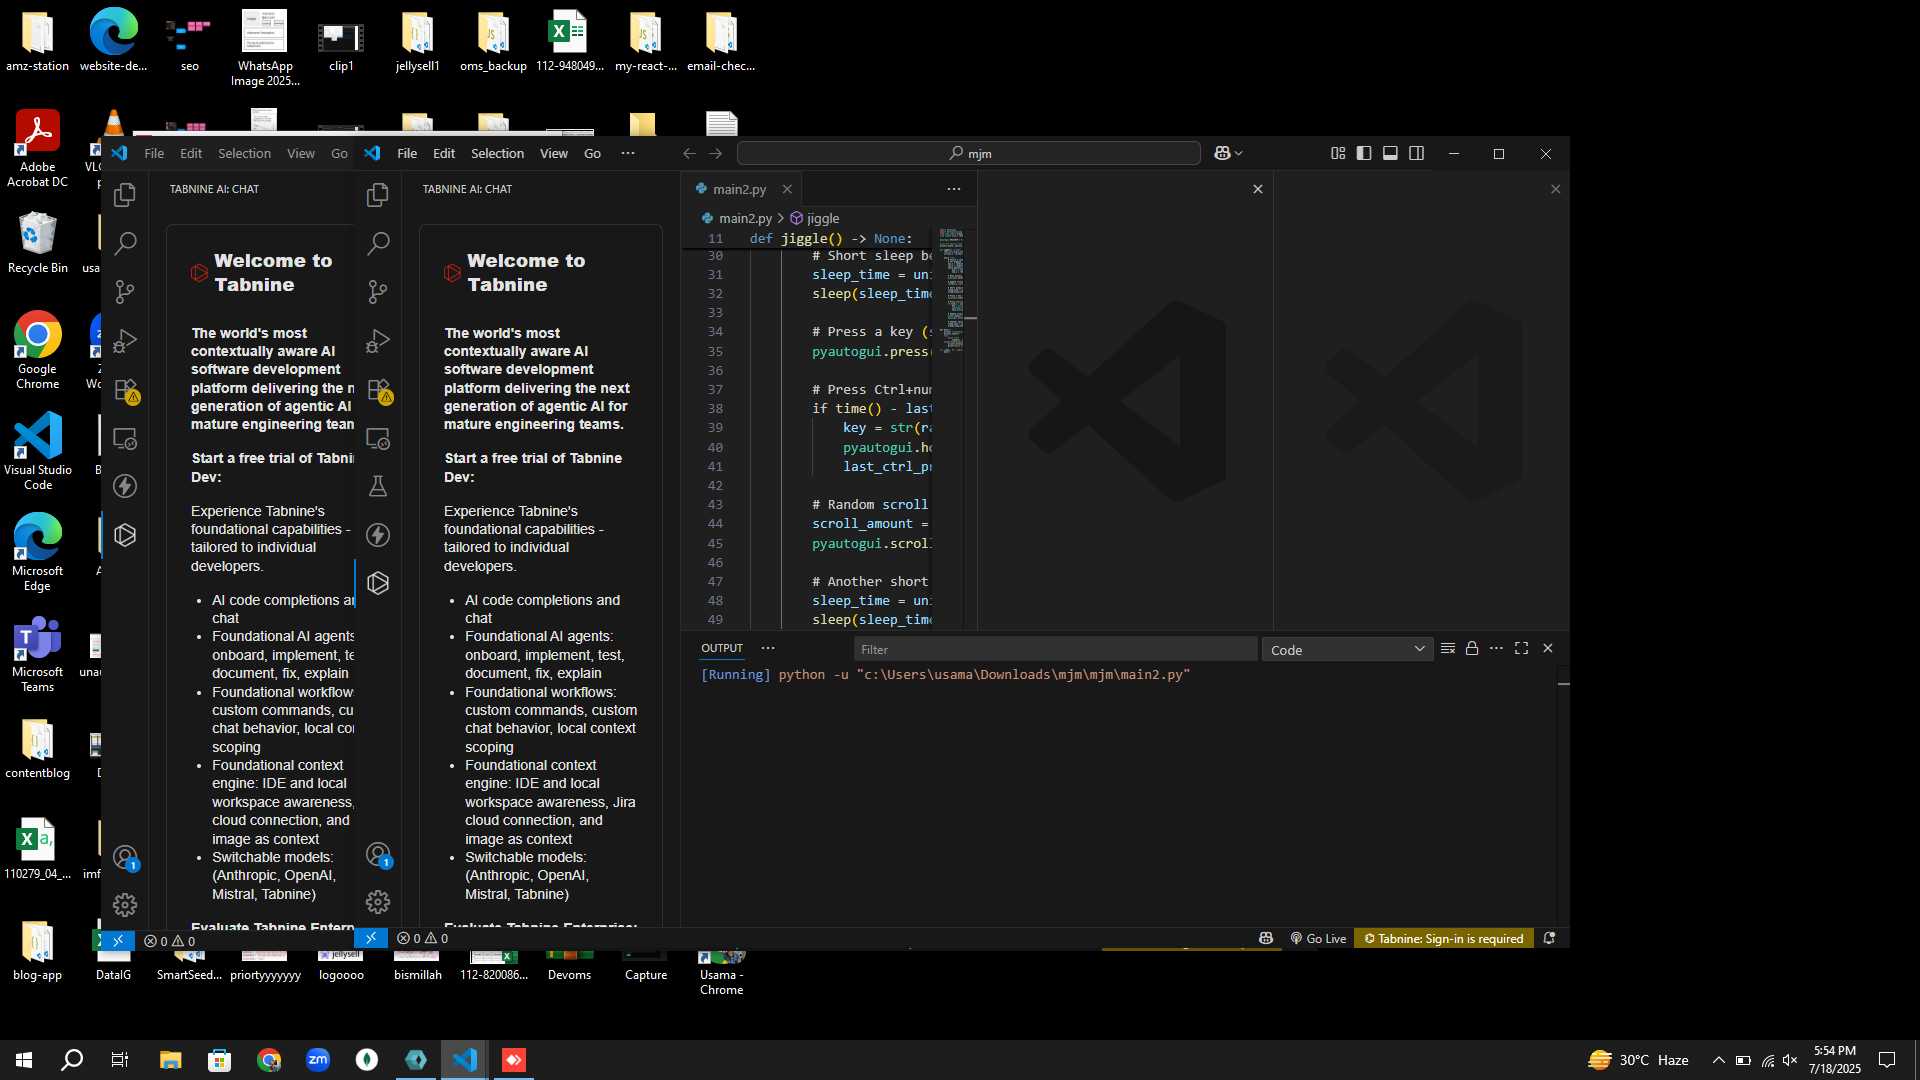Open output channel Code dropdown

point(1347,649)
